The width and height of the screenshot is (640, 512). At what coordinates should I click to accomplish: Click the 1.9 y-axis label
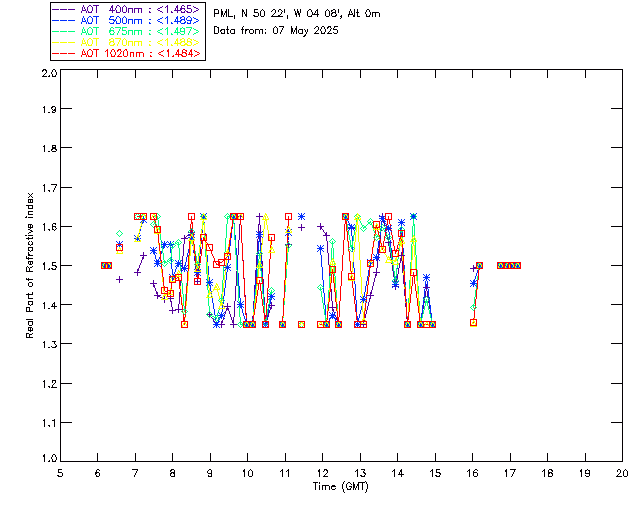(49, 109)
